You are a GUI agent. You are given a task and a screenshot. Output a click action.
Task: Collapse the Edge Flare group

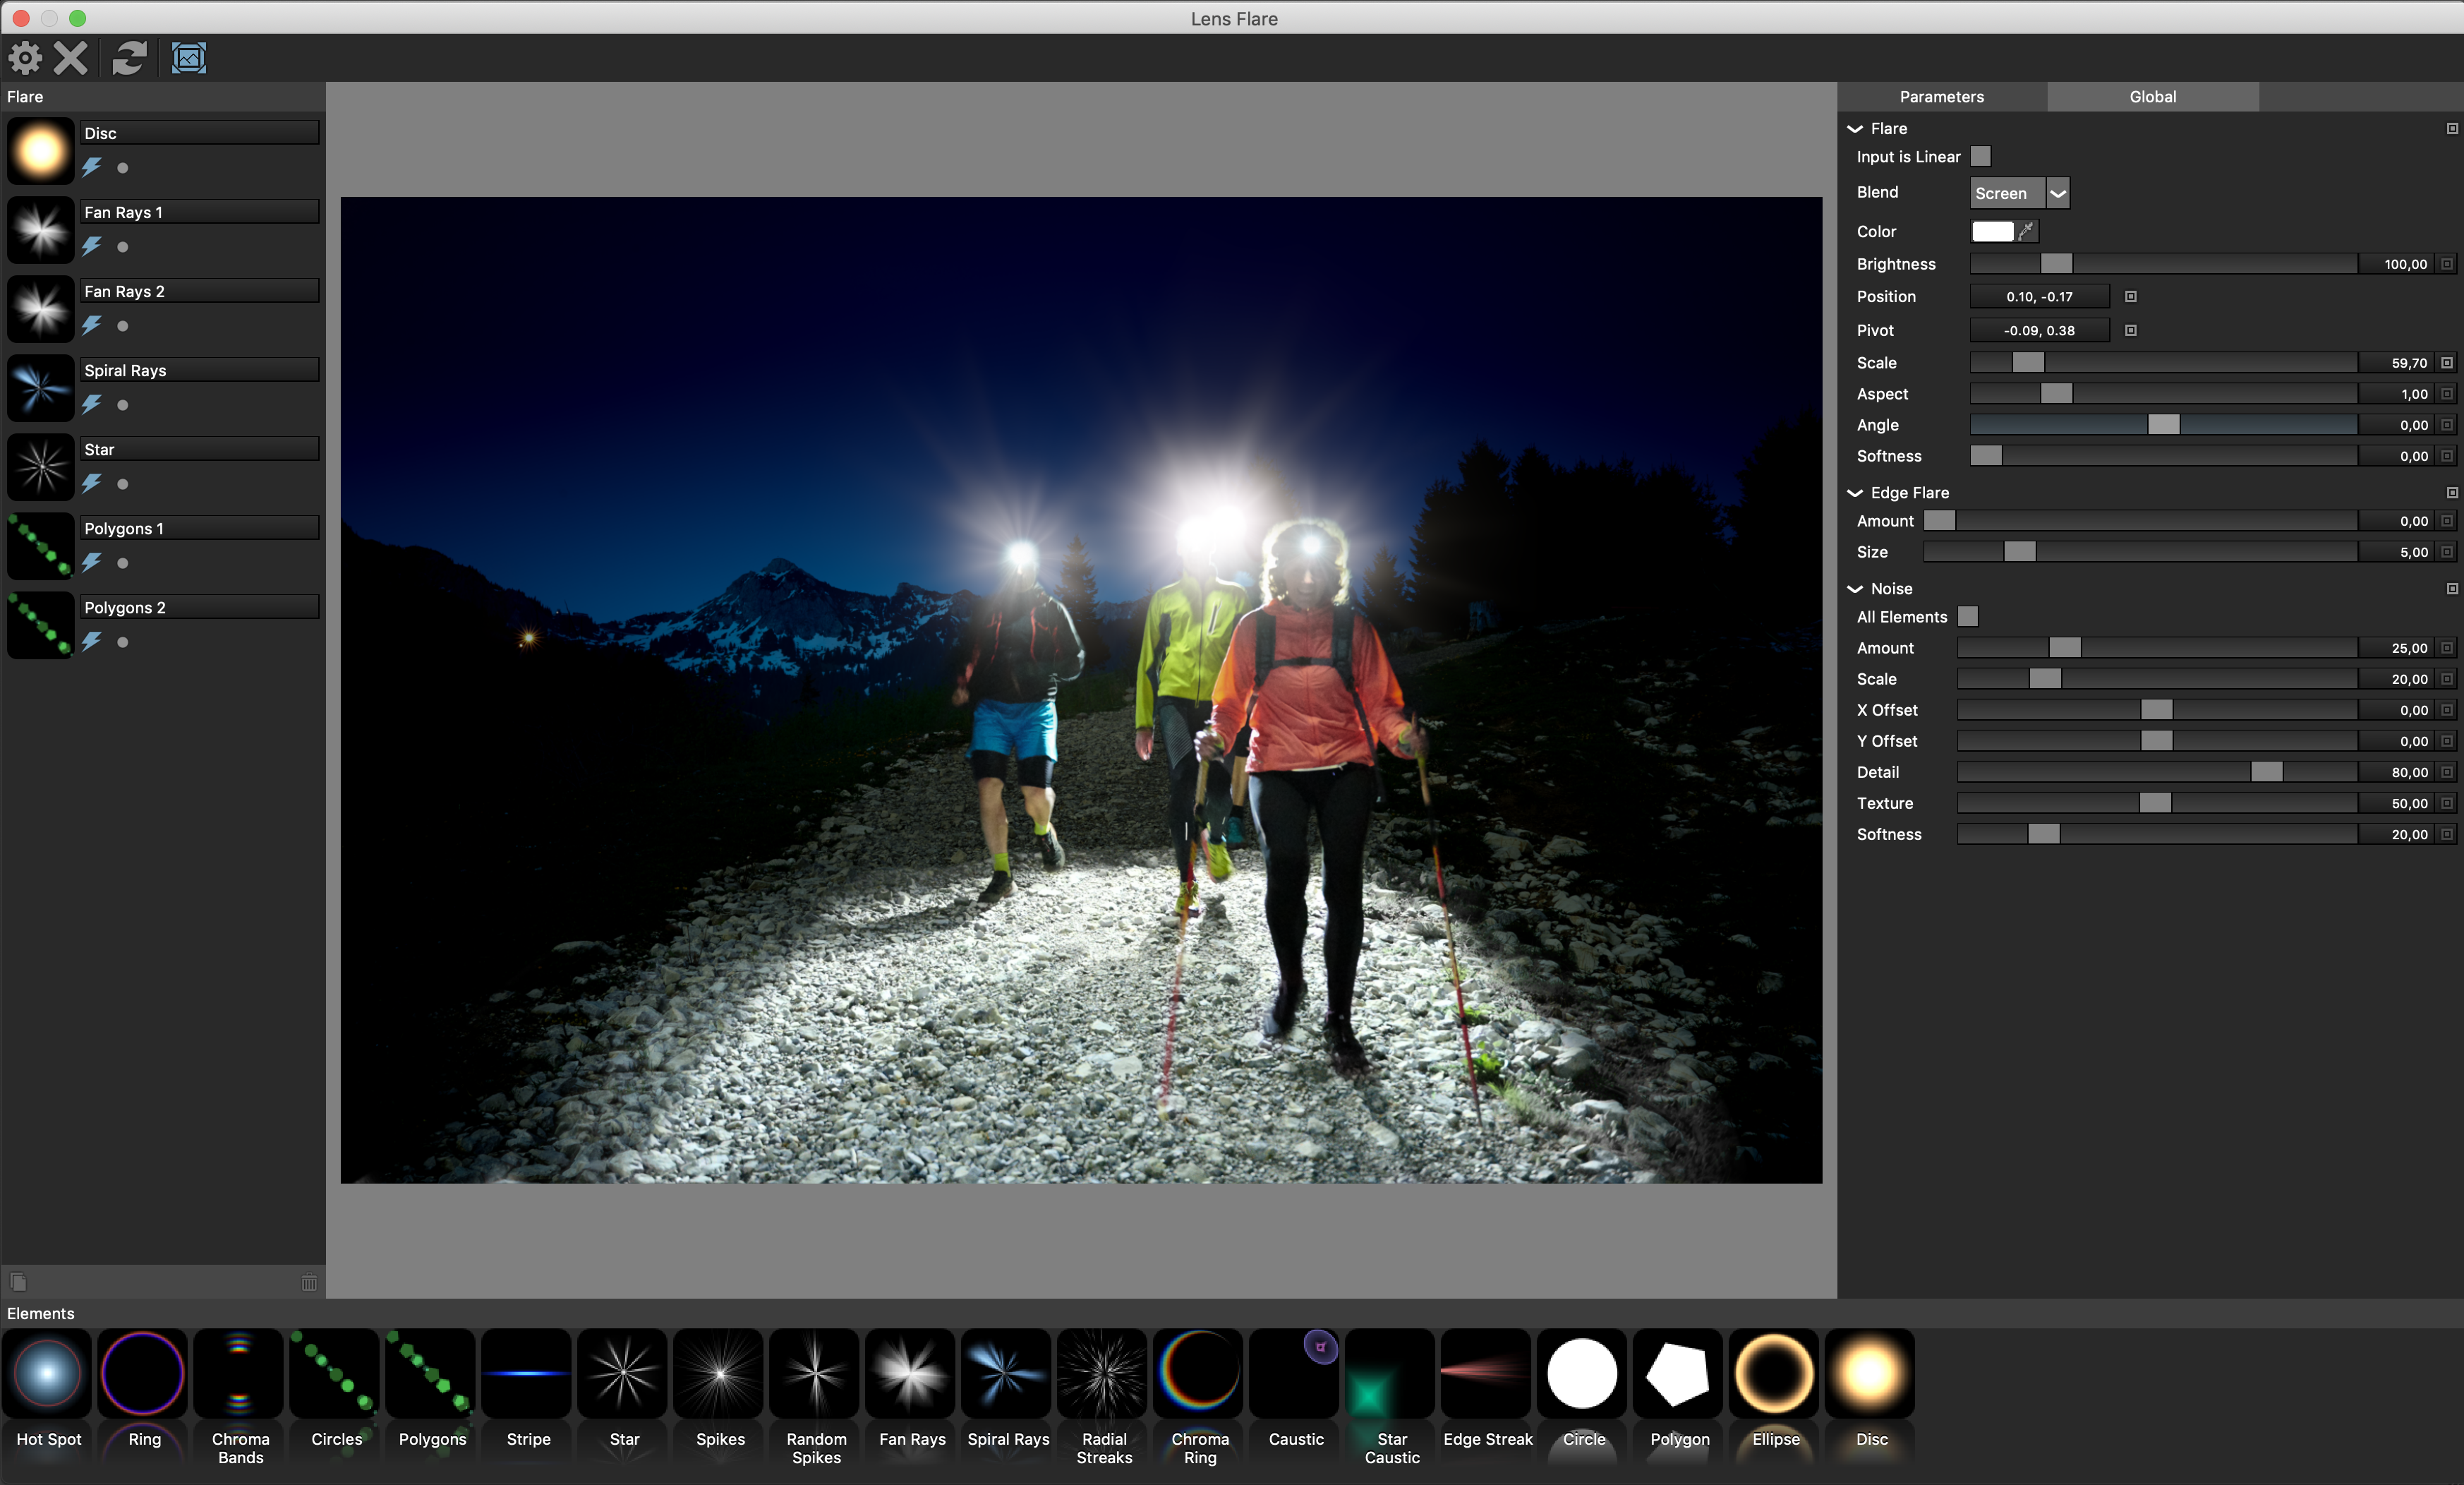1855,493
